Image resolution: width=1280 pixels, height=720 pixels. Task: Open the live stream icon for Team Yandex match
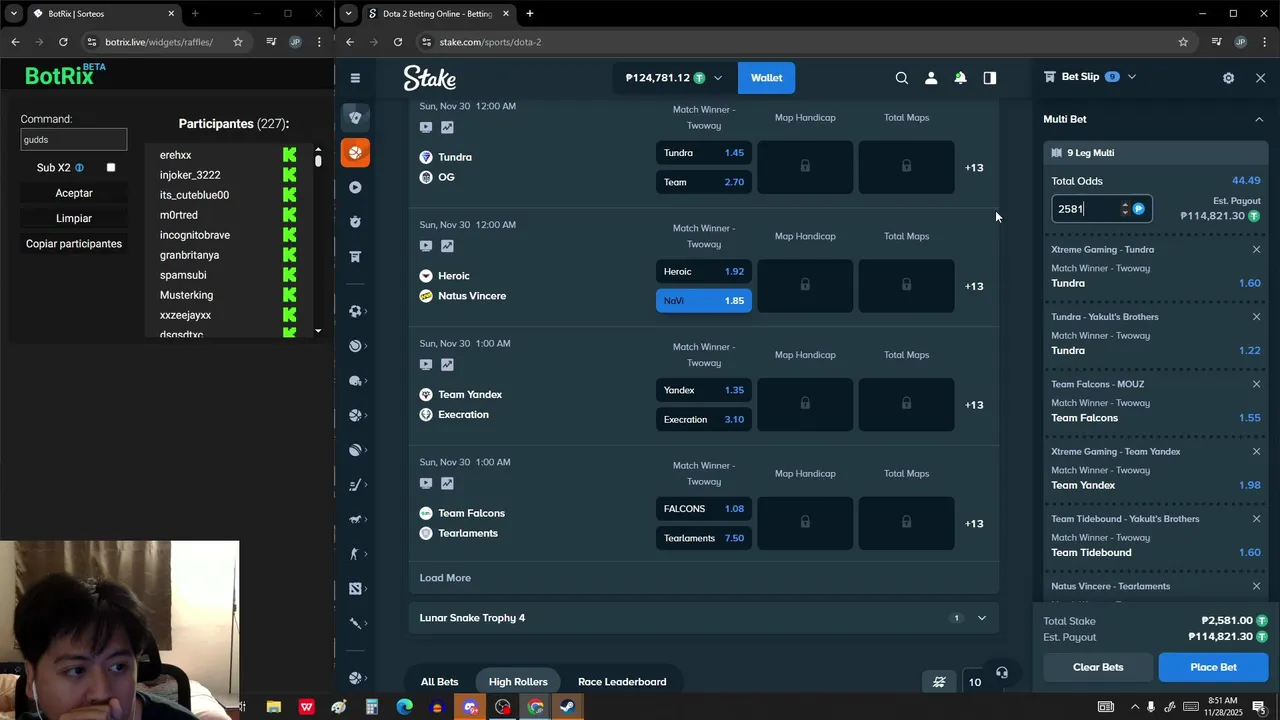tap(426, 365)
